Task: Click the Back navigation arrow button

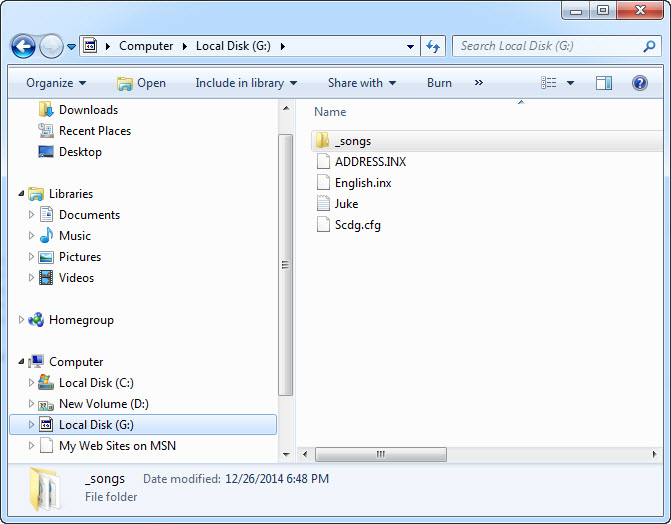Action: (23, 46)
